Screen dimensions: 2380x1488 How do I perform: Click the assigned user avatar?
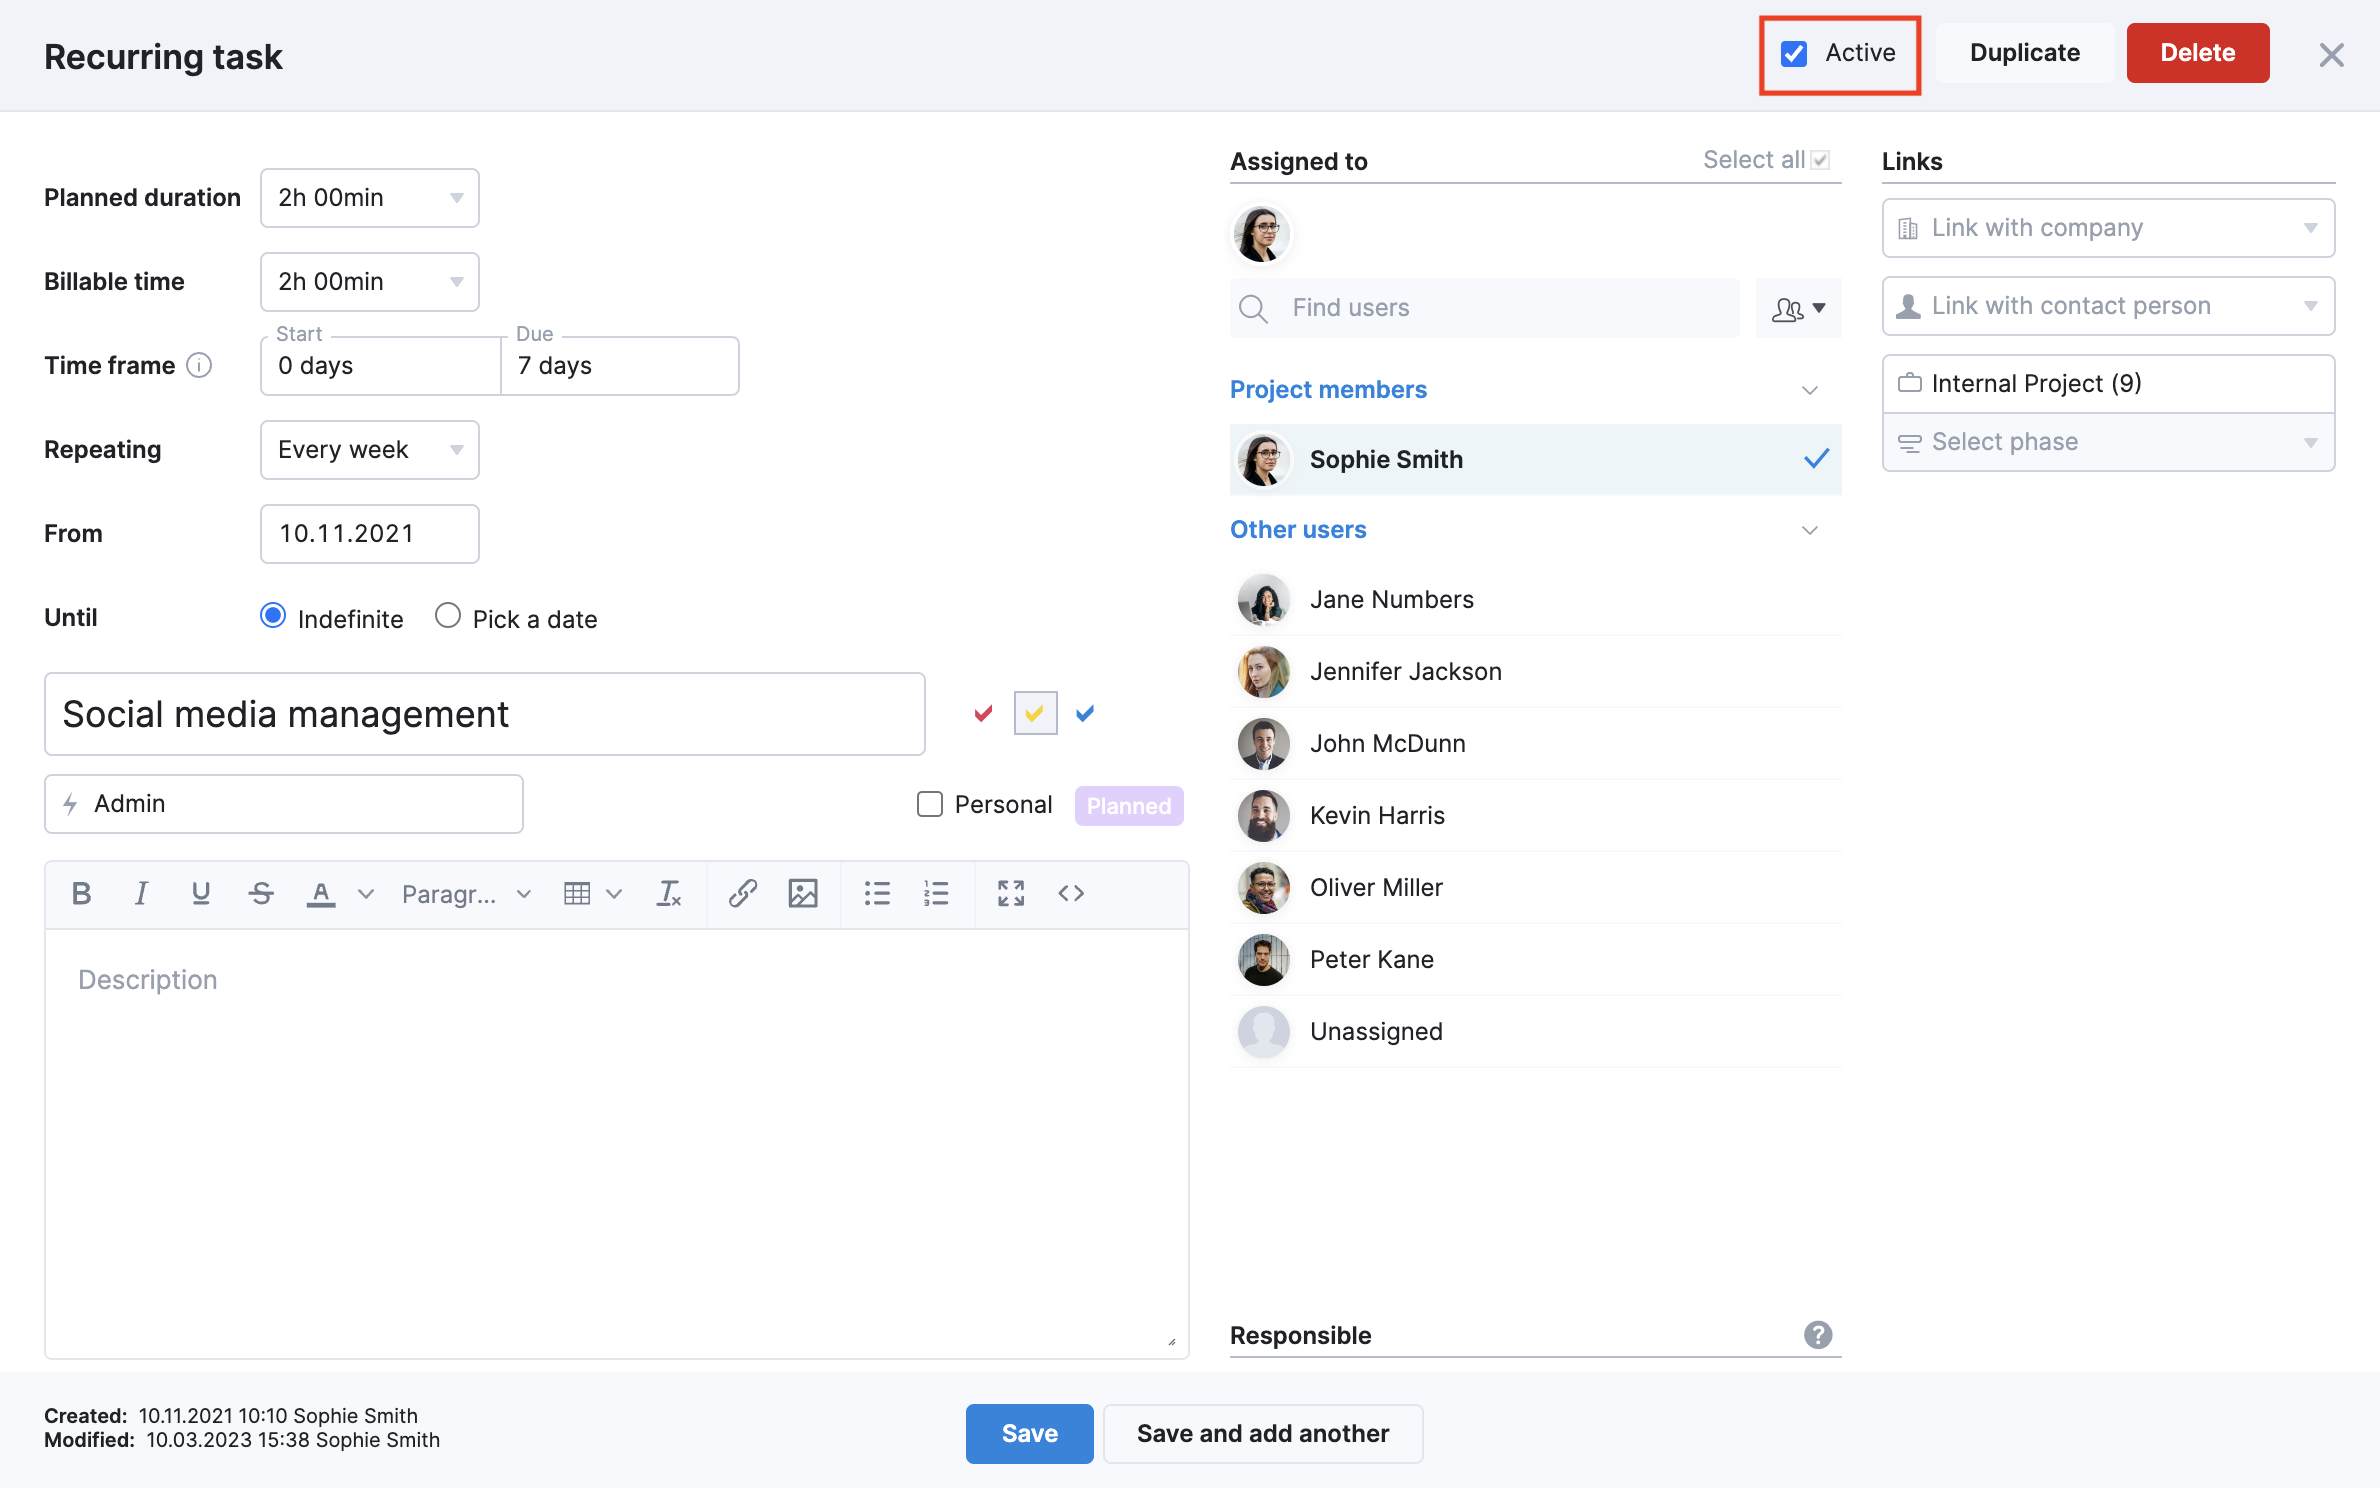pyautogui.click(x=1261, y=234)
